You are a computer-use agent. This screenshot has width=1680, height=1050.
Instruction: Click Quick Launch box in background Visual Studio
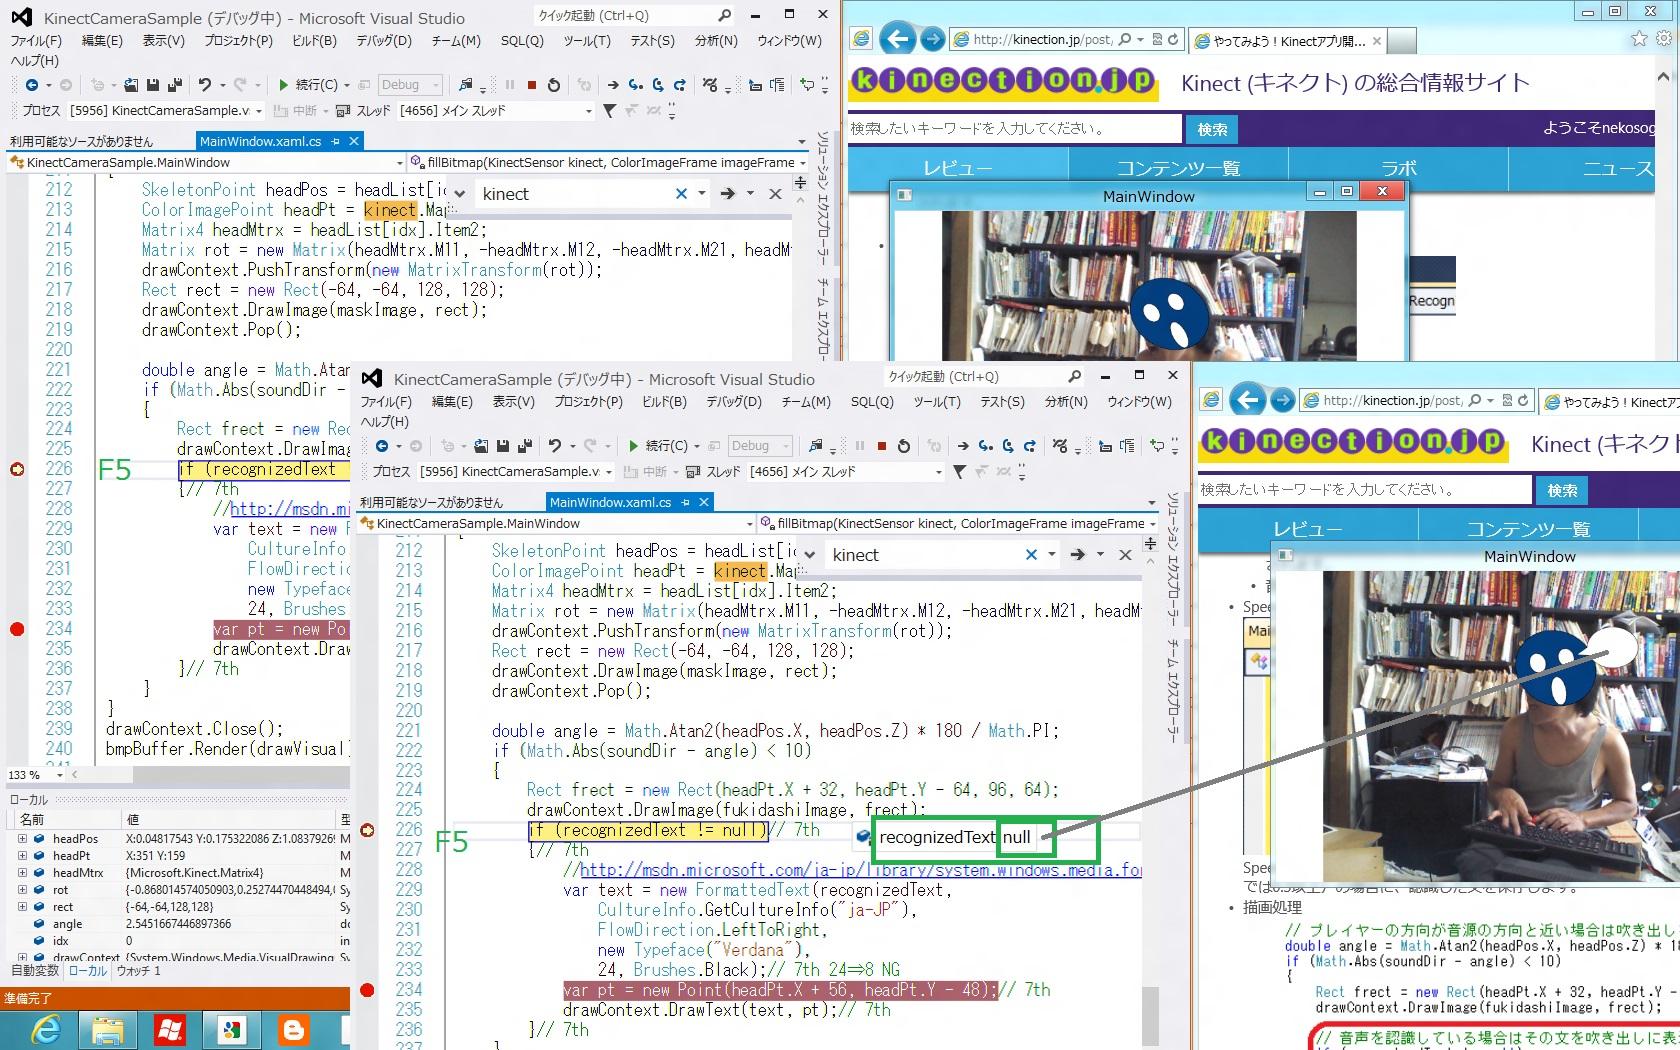[x=634, y=16]
